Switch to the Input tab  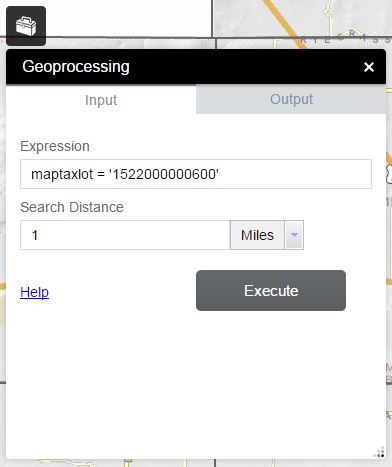[101, 100]
